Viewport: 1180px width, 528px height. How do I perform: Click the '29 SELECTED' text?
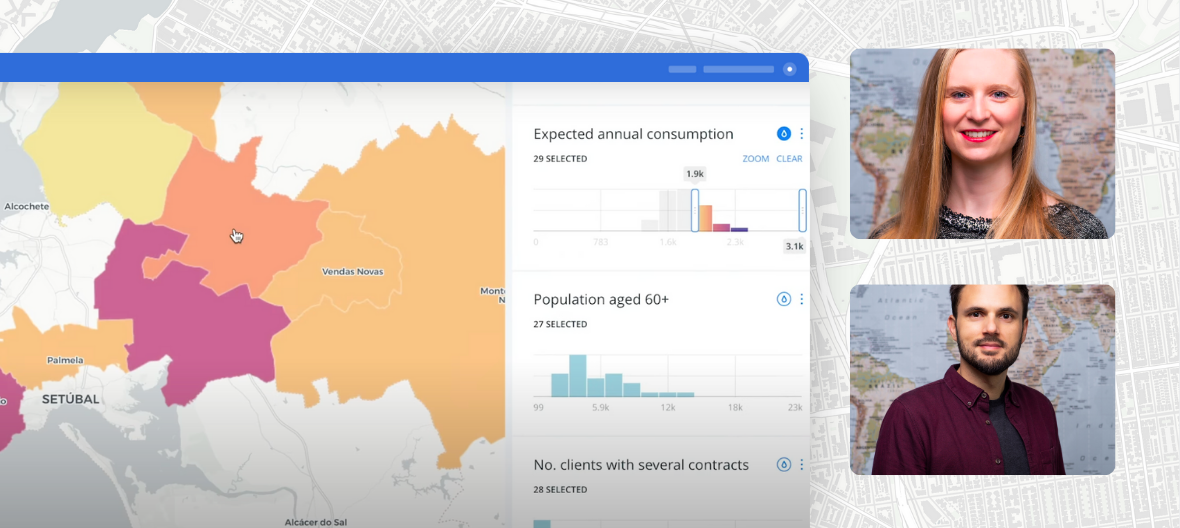pos(561,159)
